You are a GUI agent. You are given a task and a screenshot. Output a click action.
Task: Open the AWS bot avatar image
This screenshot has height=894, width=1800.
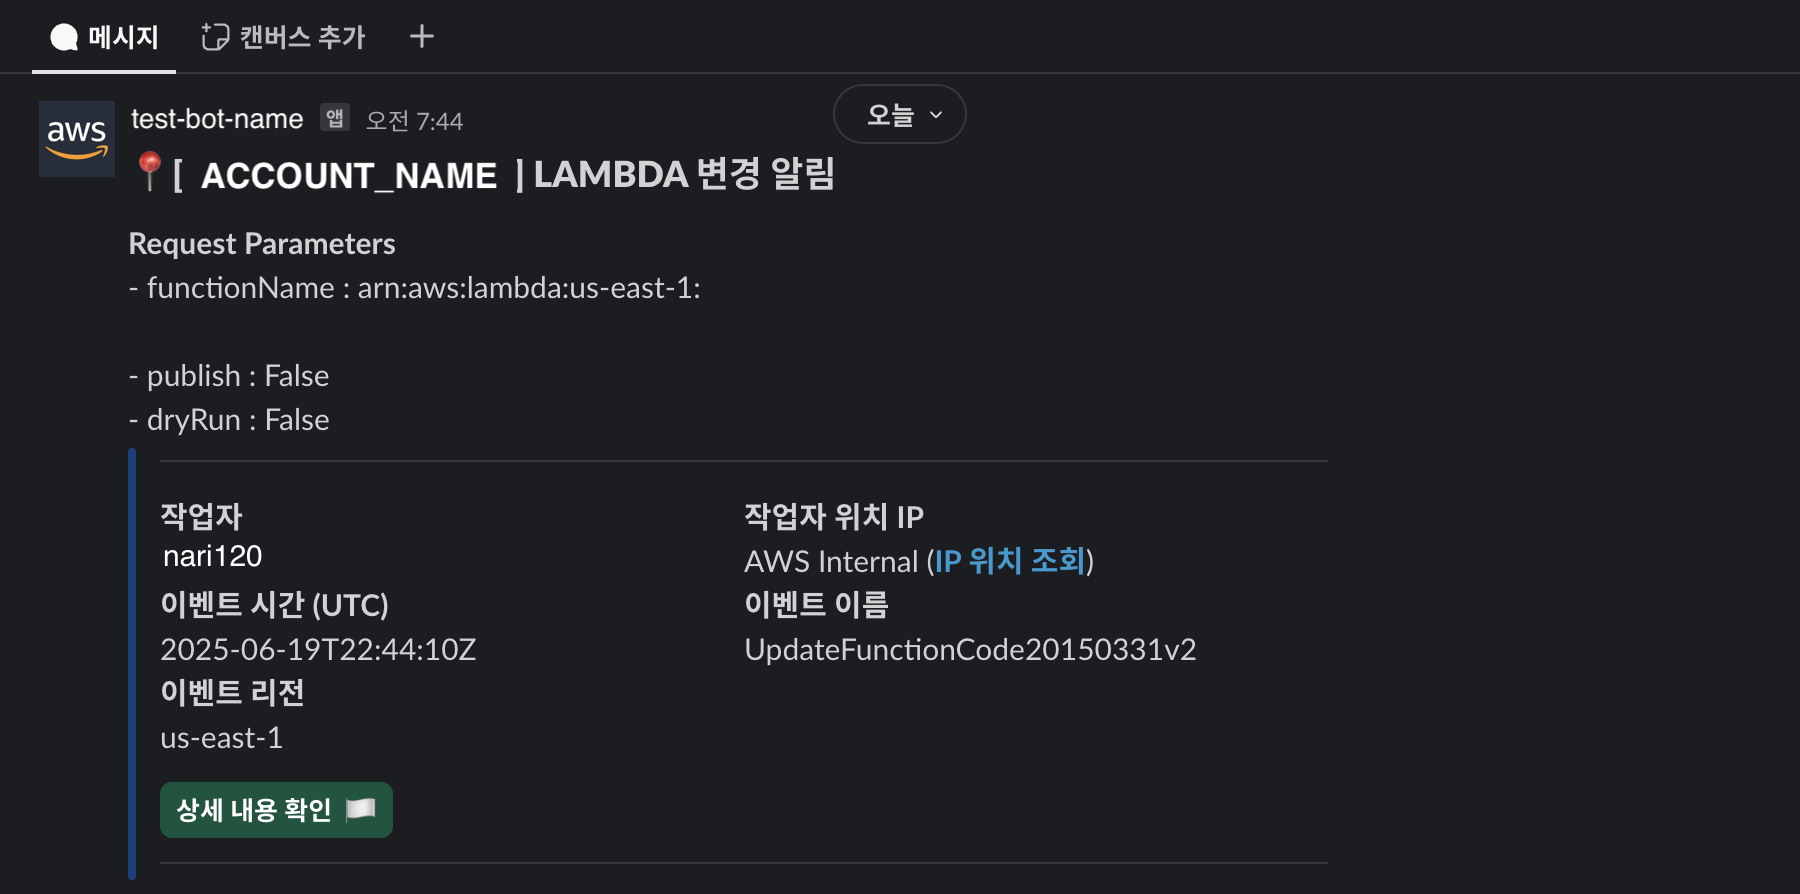77,139
